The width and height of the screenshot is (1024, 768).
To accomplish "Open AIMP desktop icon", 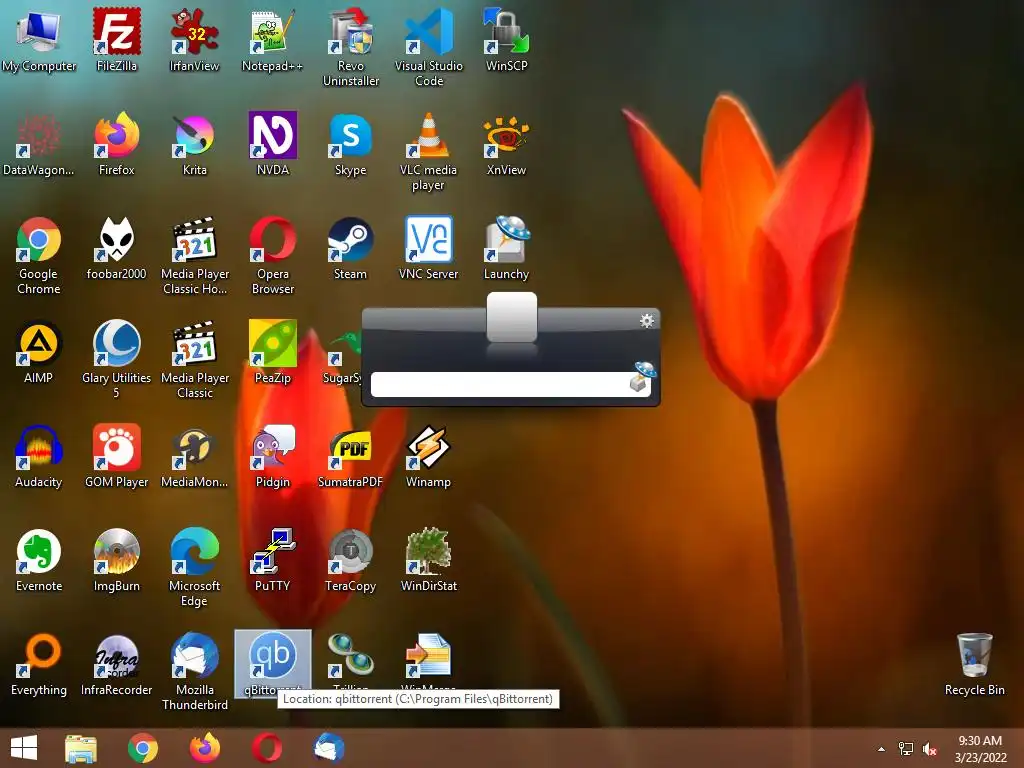I will [39, 352].
